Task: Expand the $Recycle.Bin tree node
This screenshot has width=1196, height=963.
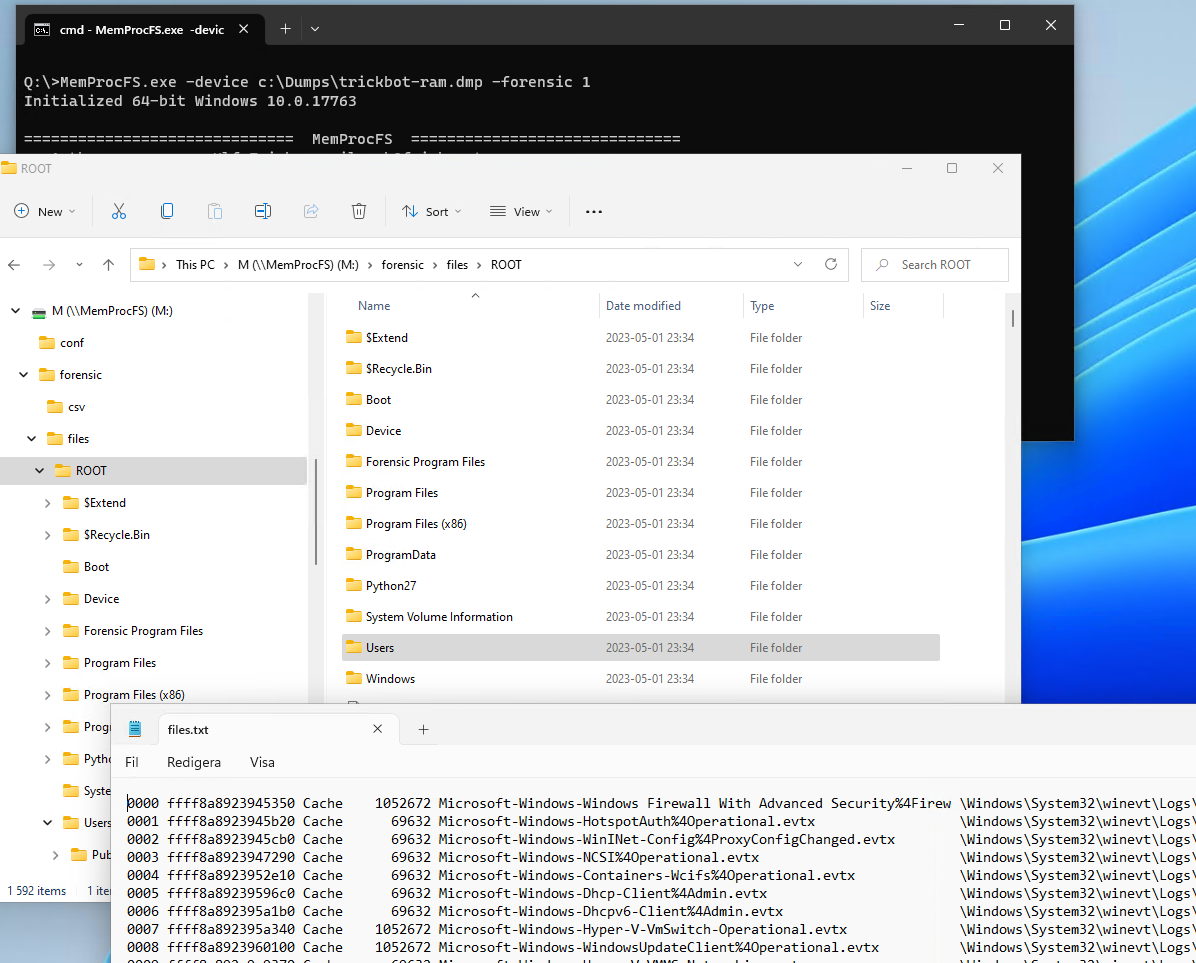Action: click(47, 535)
